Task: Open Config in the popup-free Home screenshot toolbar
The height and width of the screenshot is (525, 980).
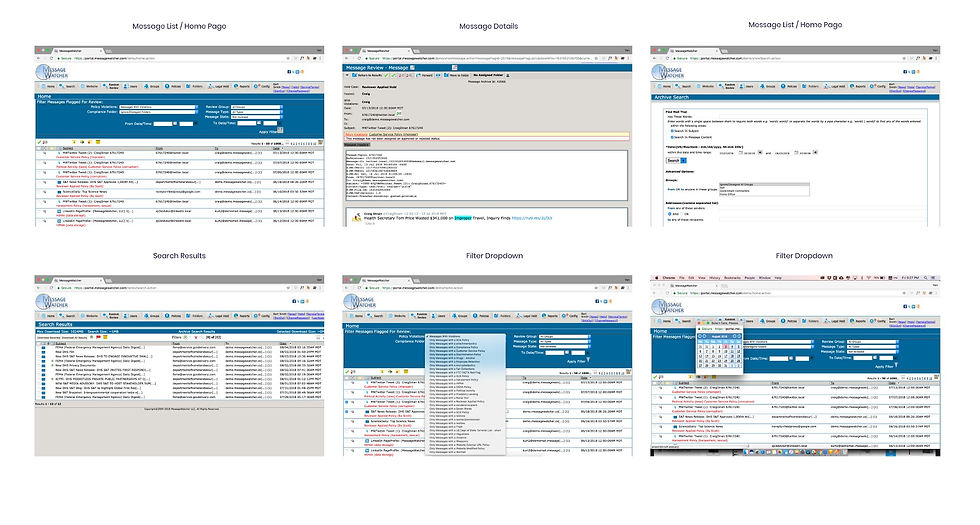Action: pos(262,86)
